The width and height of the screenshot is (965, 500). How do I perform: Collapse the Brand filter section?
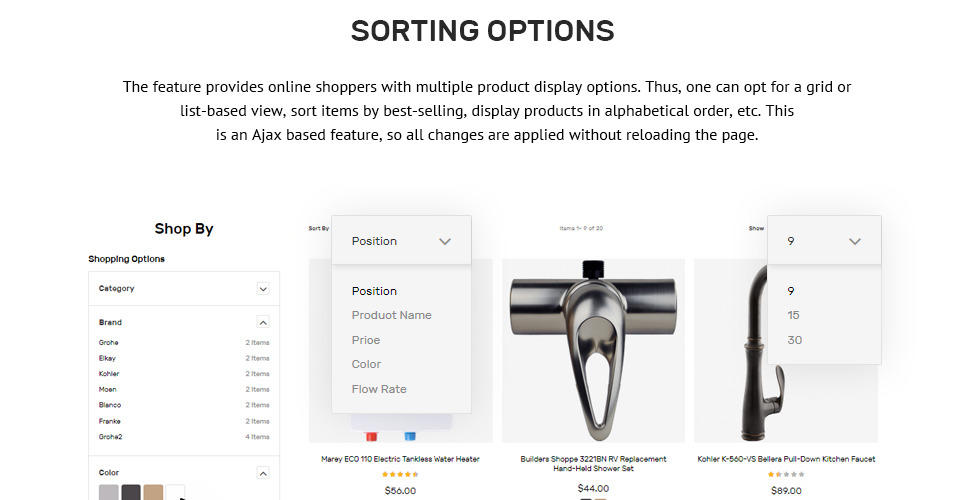[x=263, y=323]
